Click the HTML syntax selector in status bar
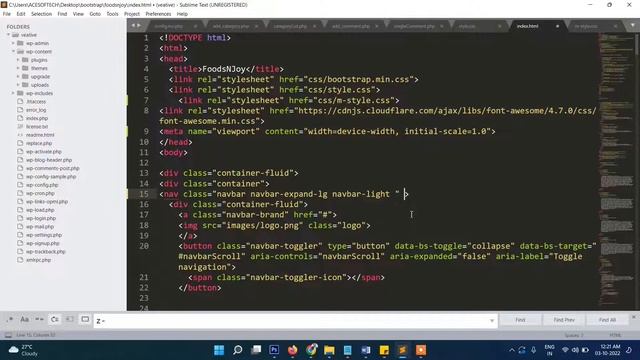 tap(615, 335)
